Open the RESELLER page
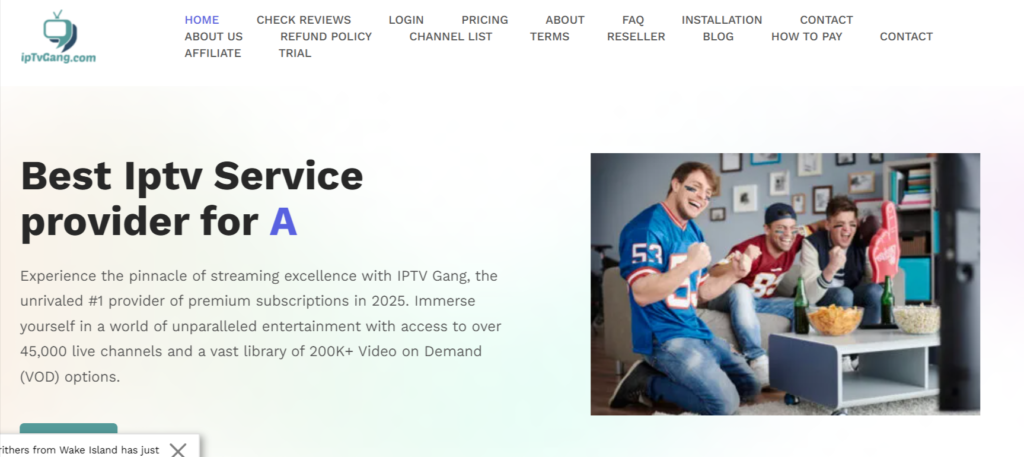 point(636,37)
